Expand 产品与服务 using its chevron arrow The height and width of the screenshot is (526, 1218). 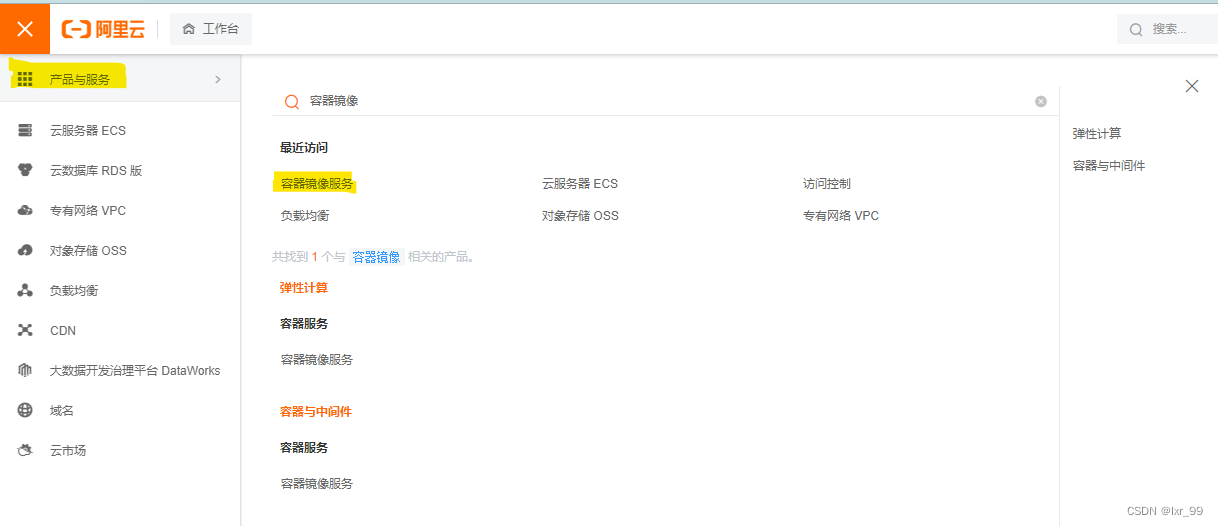click(x=218, y=79)
